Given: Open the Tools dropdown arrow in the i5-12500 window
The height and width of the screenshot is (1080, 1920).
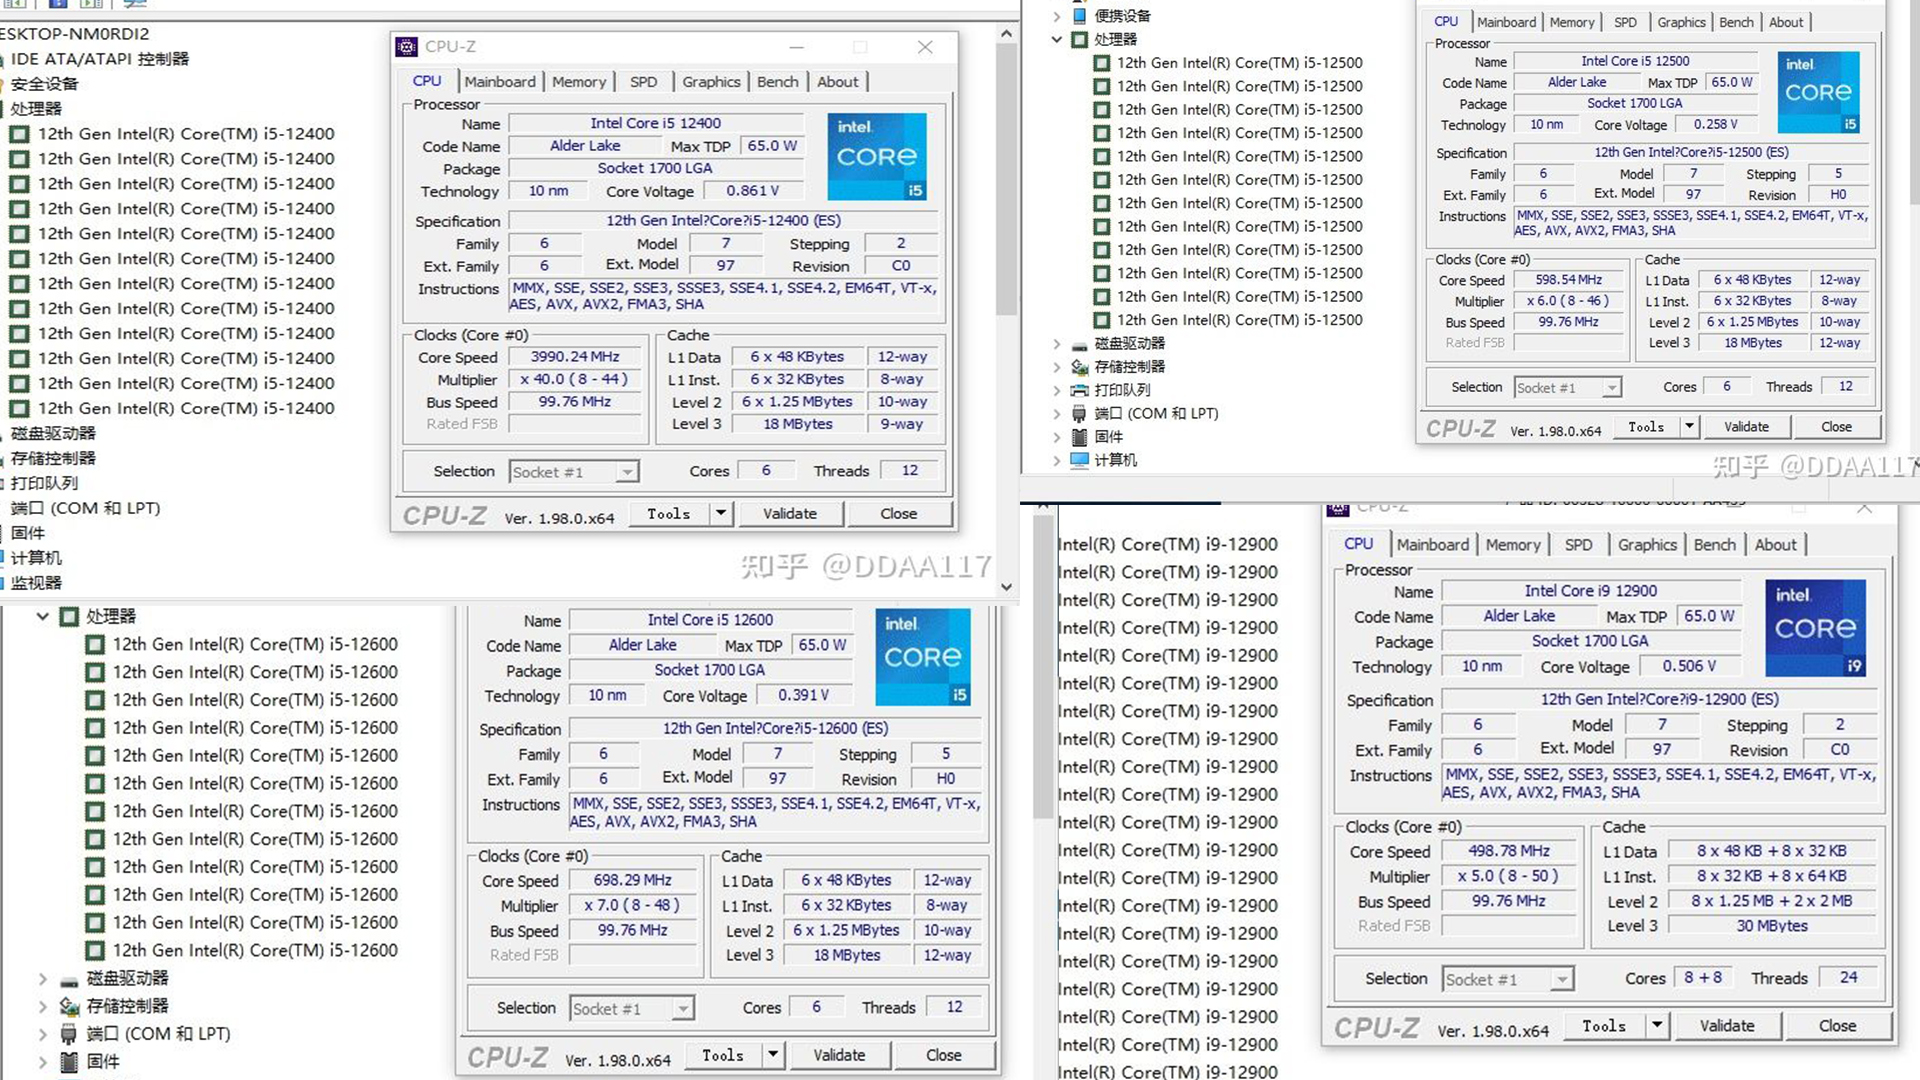Looking at the screenshot, I should coord(1689,427).
